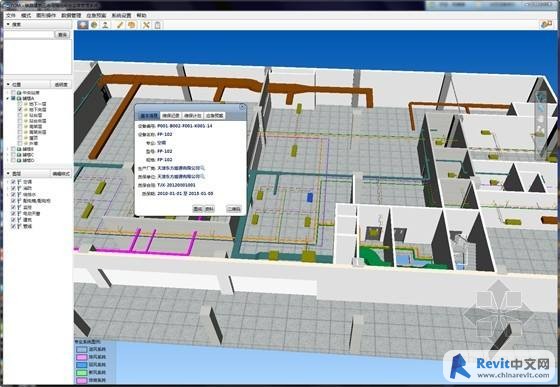The image size is (560, 387).
Task: Click the crossed tools toolbar icon
Action: point(146,25)
